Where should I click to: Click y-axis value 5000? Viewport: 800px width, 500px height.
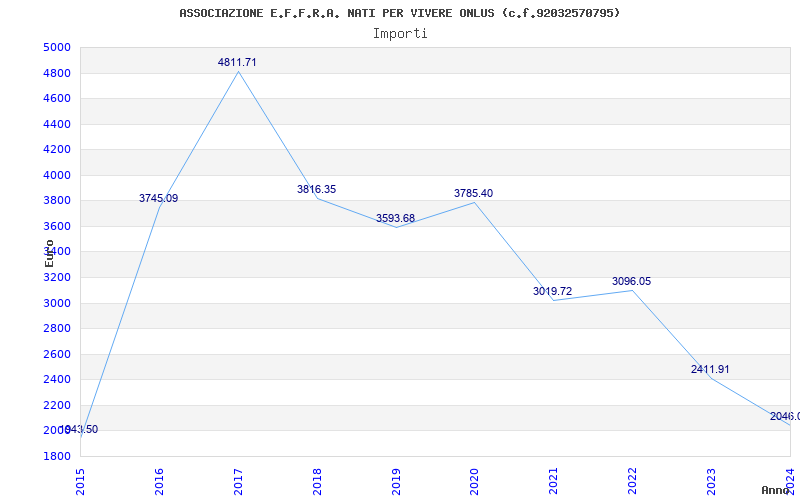[x=56, y=47]
